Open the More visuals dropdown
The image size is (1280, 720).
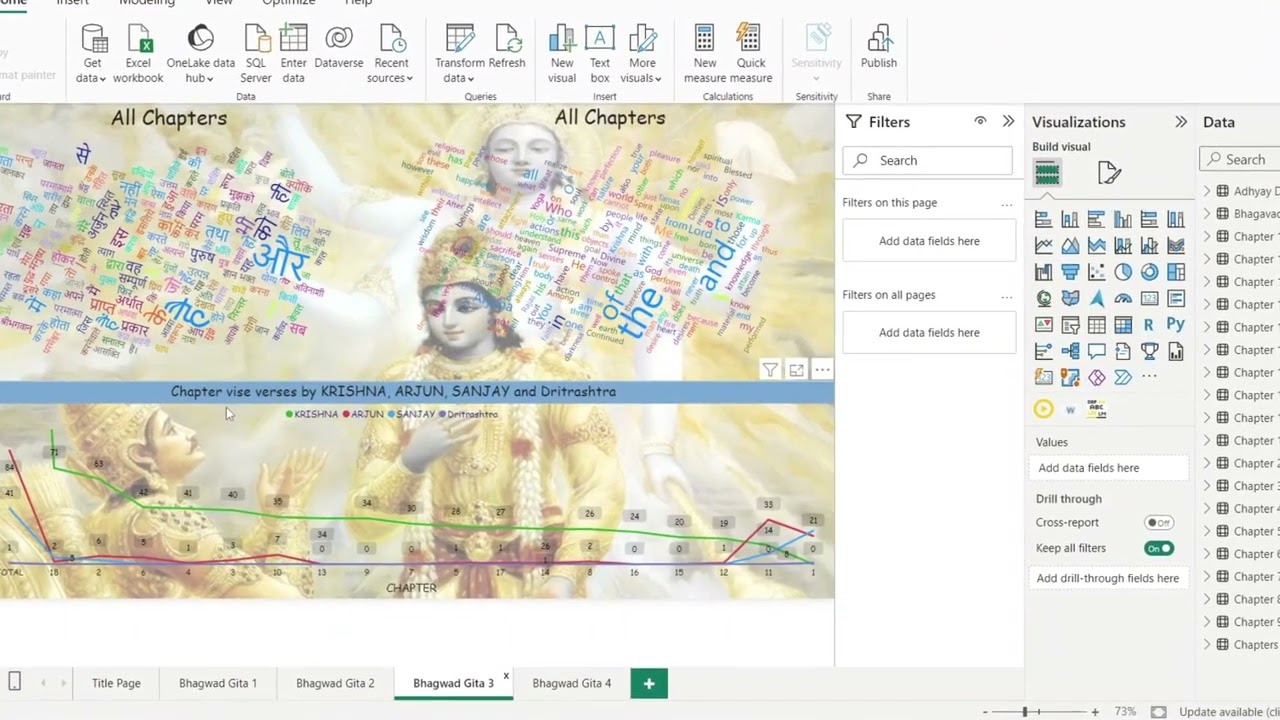point(642,78)
